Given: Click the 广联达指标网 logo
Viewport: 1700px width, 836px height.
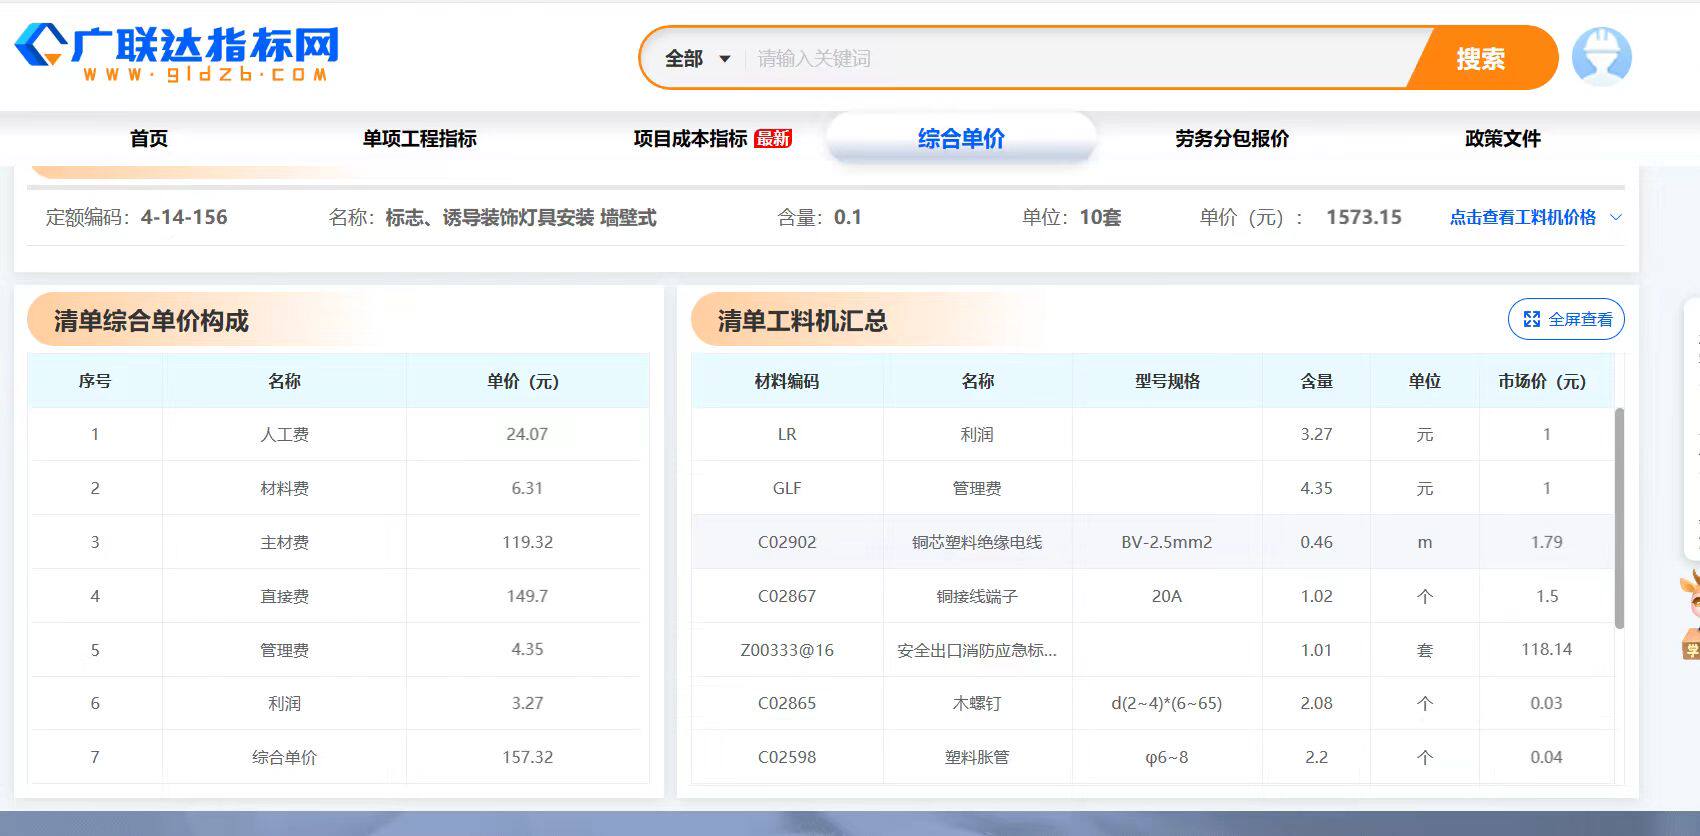Looking at the screenshot, I should (177, 53).
